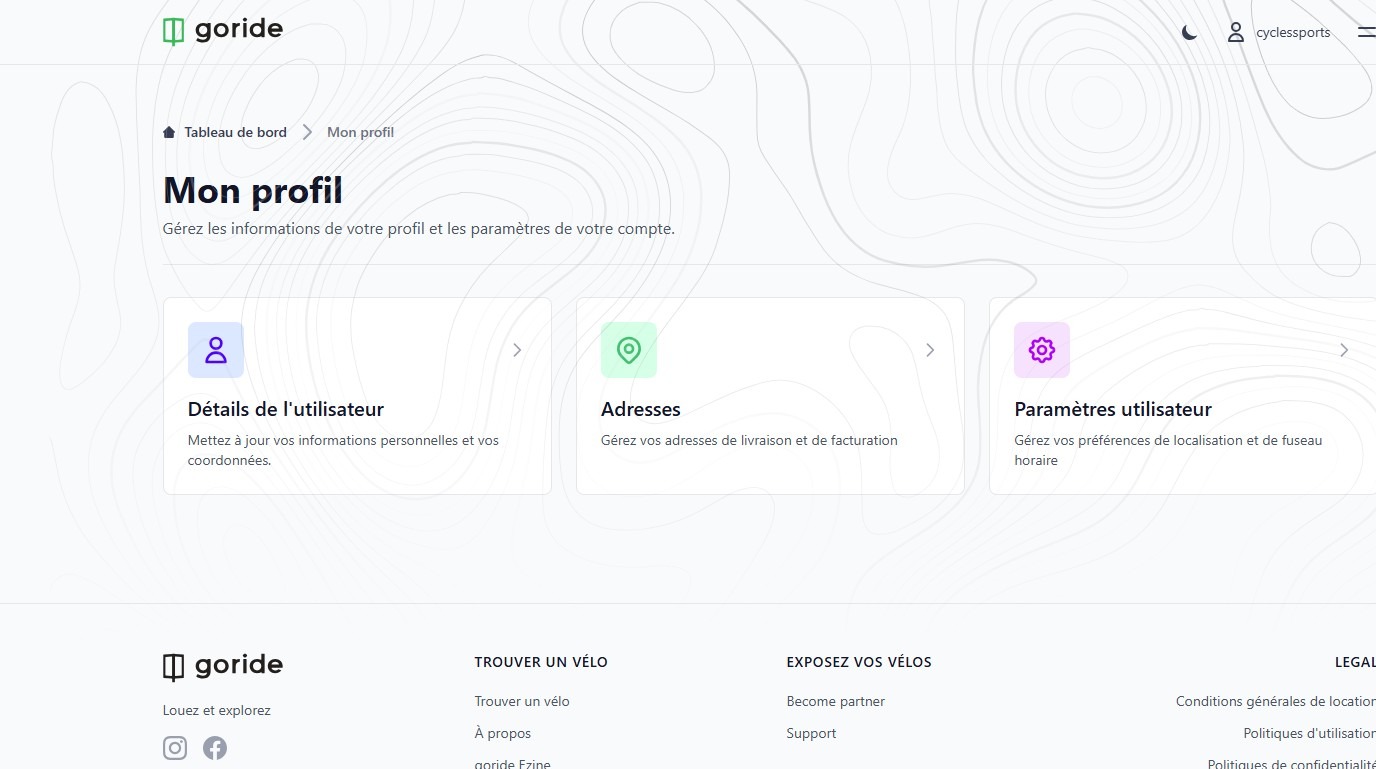
Task: Go to Tableau de bord breadcrumb
Action: [235, 132]
